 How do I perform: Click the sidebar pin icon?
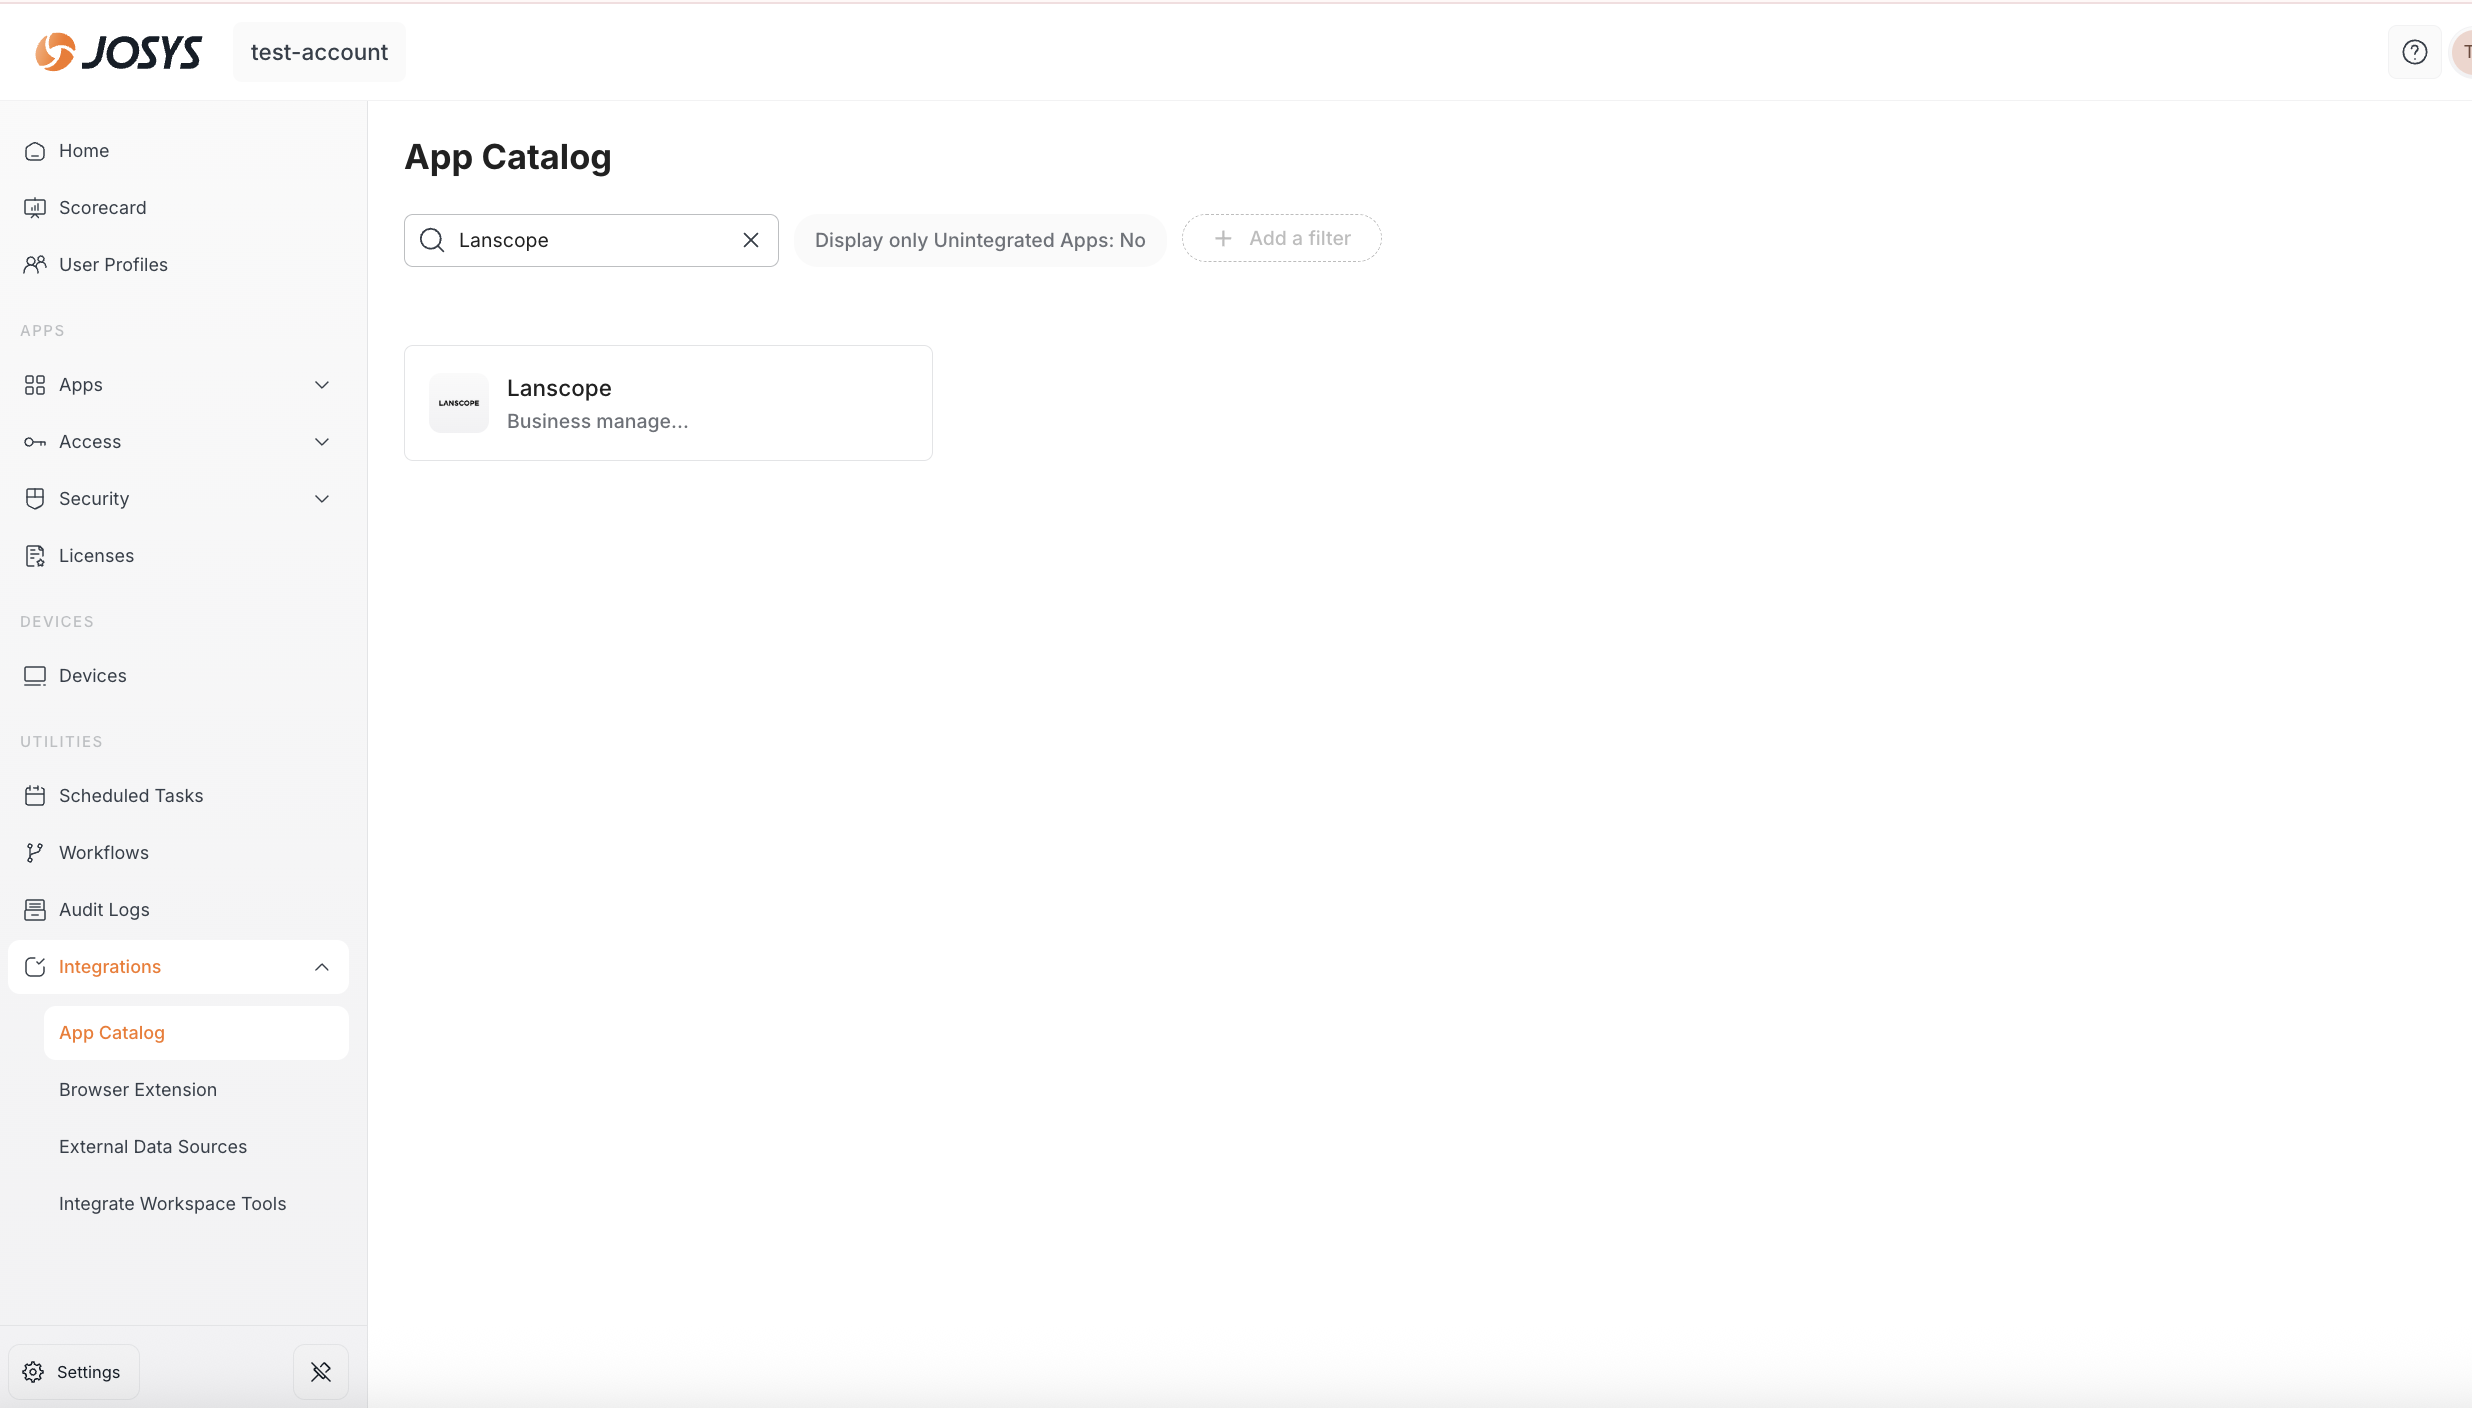tap(321, 1372)
